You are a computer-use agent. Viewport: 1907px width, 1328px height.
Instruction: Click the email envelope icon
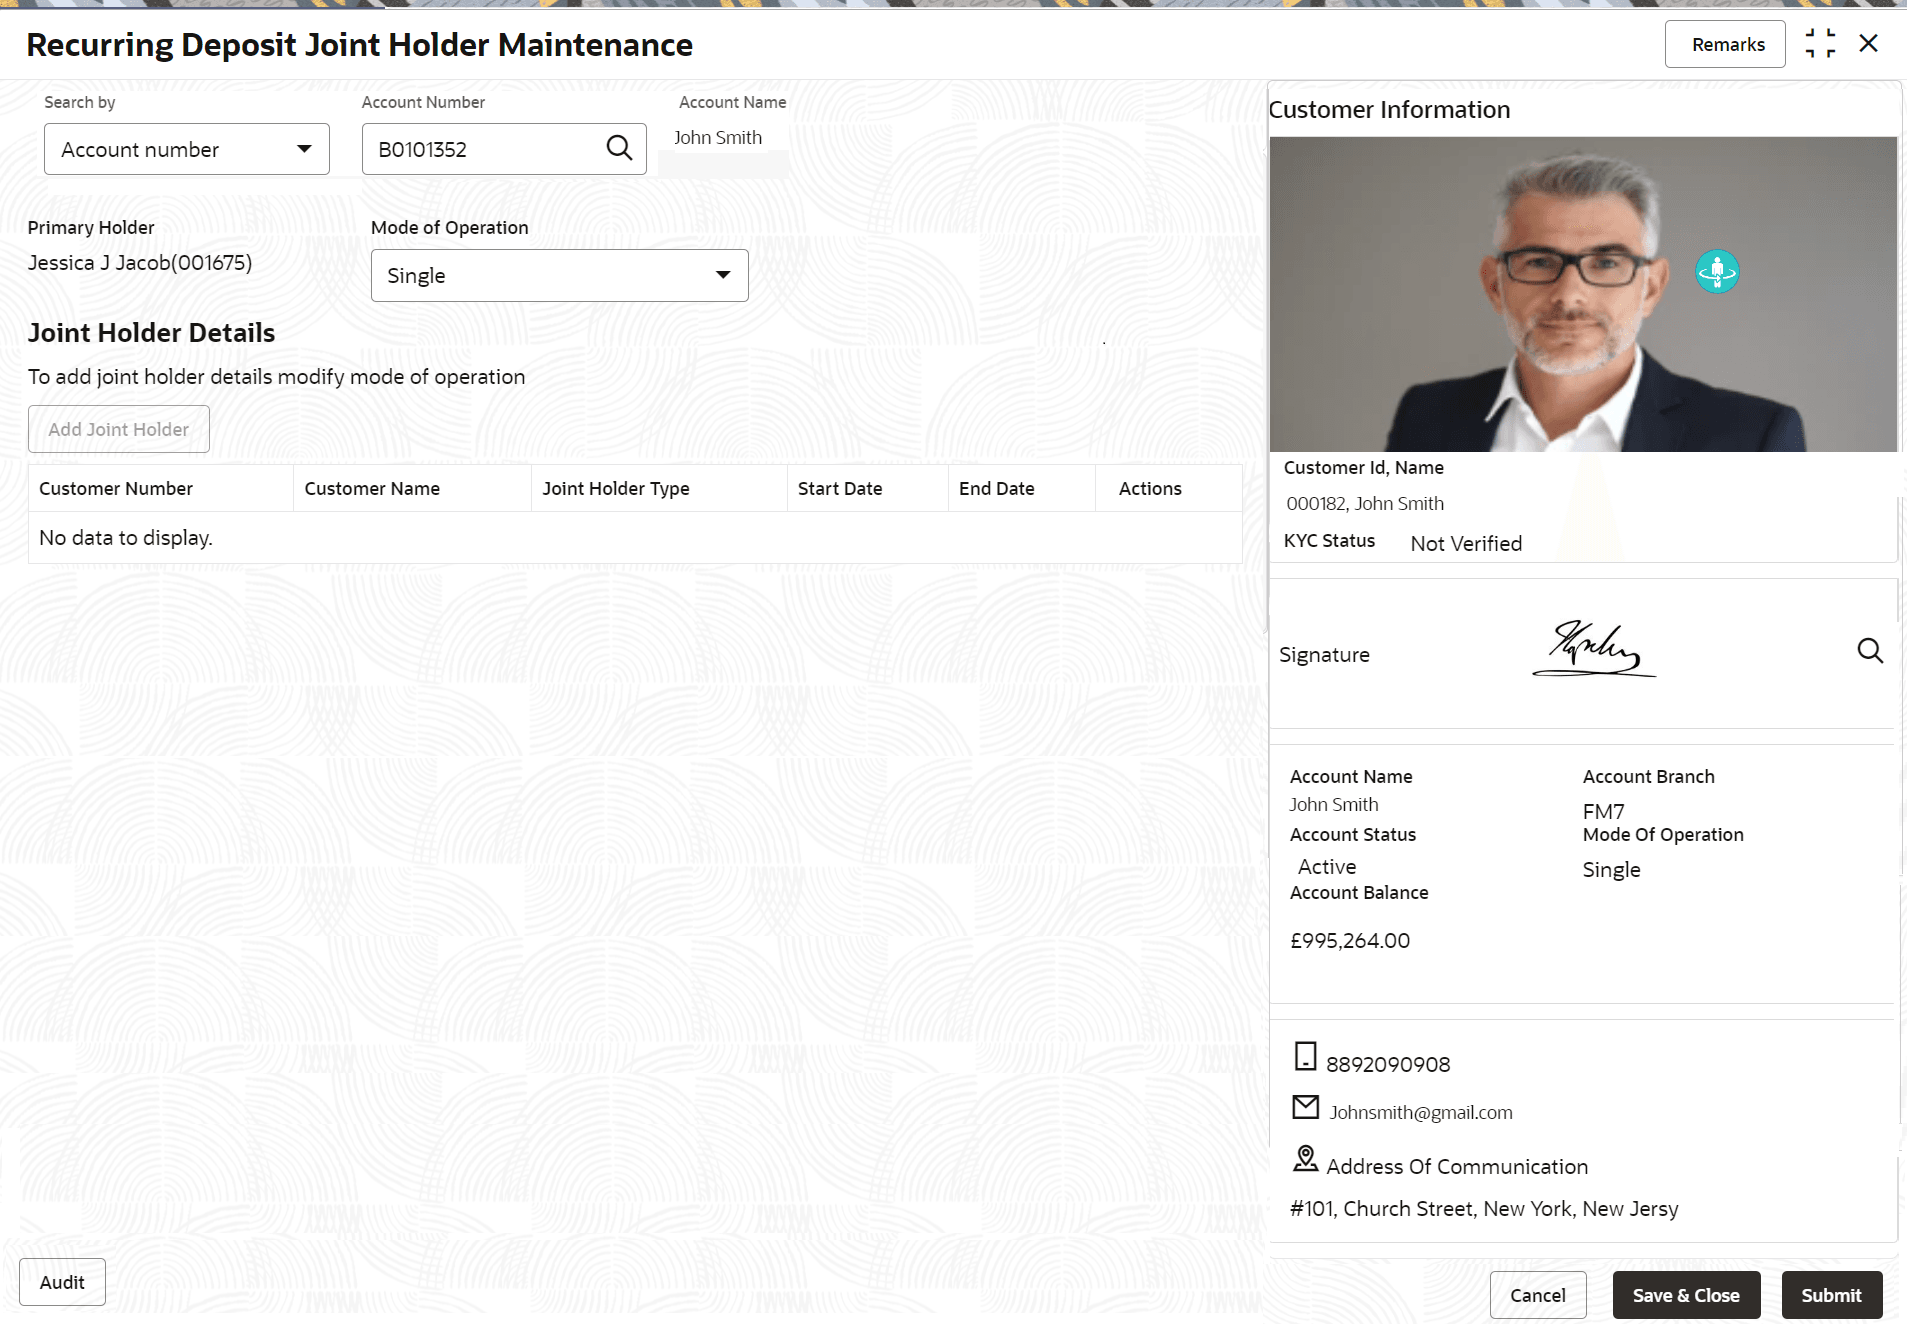[x=1305, y=1107]
